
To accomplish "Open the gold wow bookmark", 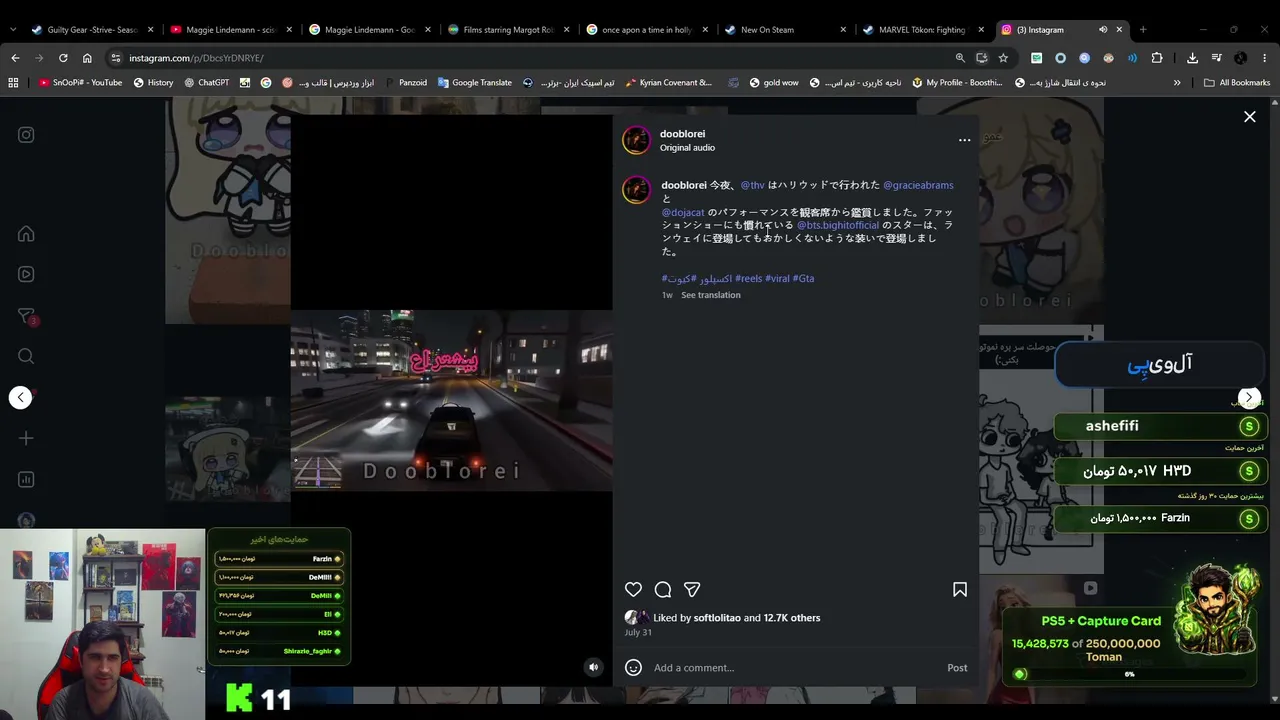I will click(x=774, y=83).
